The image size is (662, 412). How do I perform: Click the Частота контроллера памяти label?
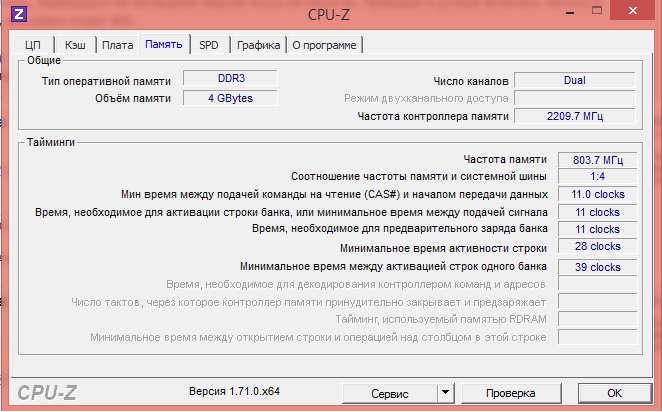pos(433,116)
